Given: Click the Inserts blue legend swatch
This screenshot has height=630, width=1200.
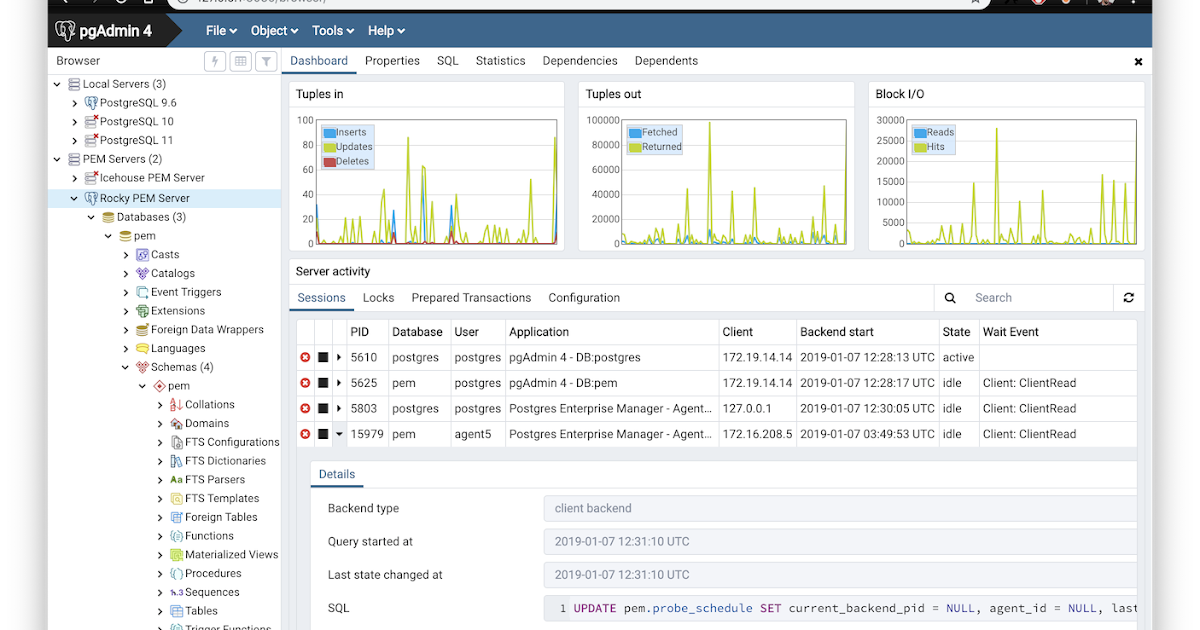Looking at the screenshot, I should [329, 132].
